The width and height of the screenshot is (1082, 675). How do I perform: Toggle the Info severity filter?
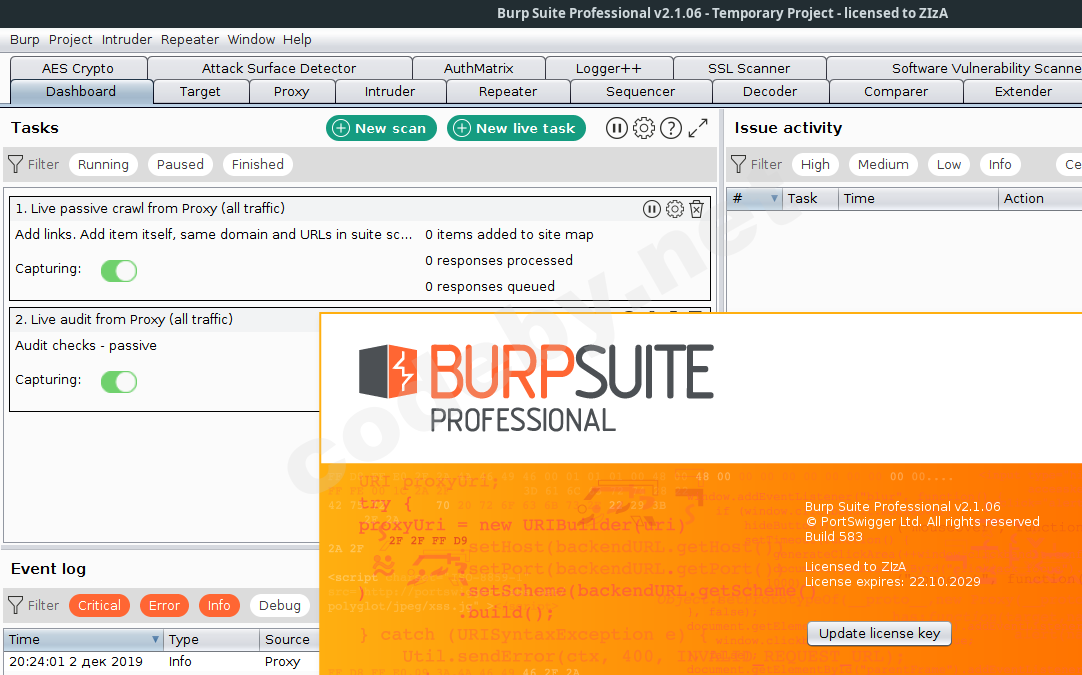coord(1000,164)
